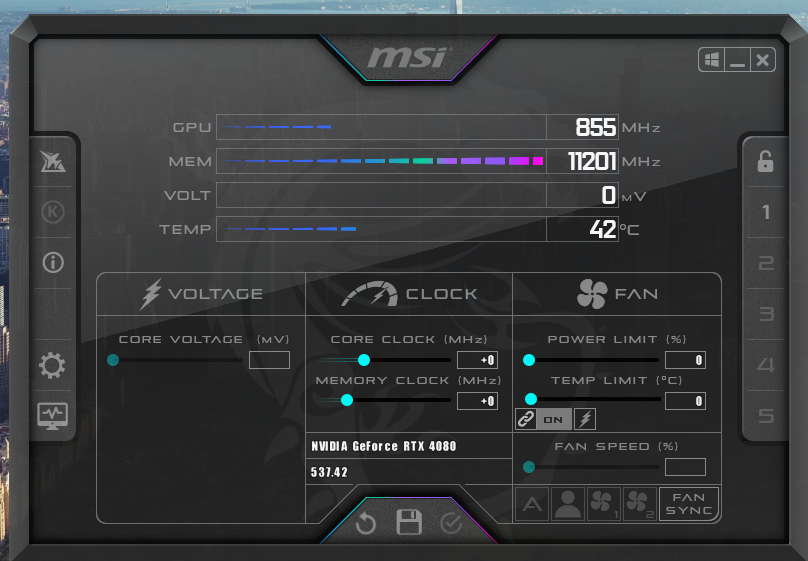
Task: Click the Memory Clock +0 input field
Action: [x=477, y=401]
